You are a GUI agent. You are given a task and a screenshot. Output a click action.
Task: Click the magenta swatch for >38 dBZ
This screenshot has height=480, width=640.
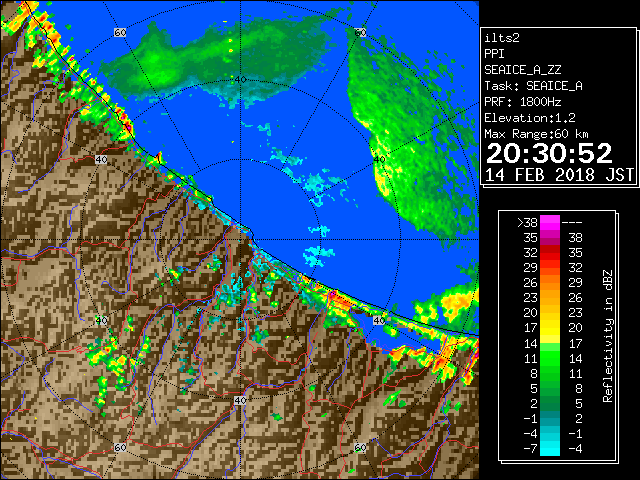pyautogui.click(x=550, y=222)
